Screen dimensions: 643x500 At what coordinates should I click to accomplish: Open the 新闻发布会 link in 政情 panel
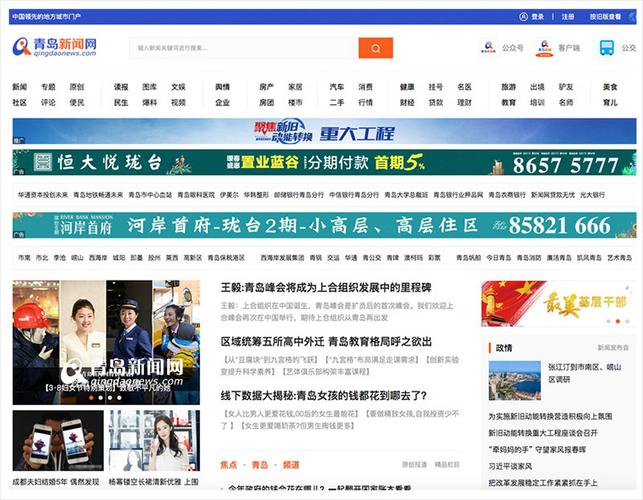tap(613, 348)
